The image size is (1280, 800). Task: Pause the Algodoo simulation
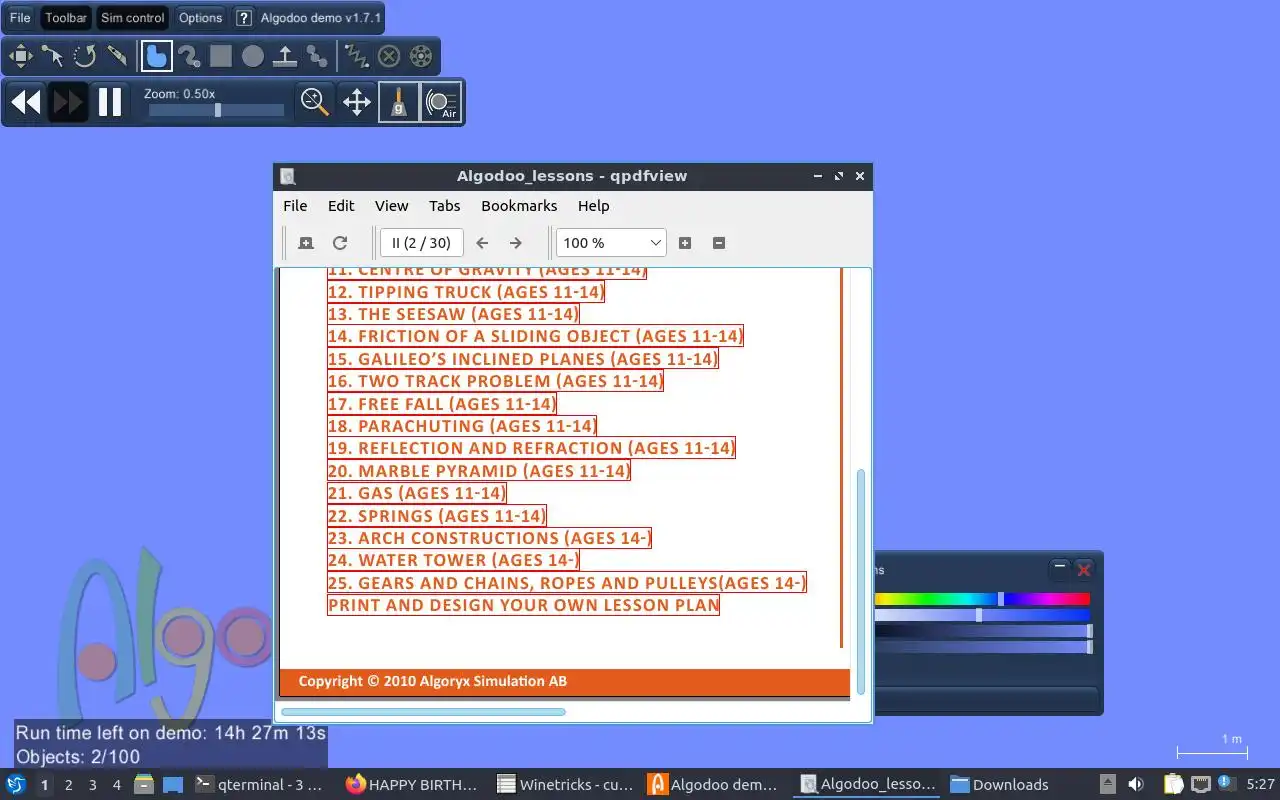110,102
